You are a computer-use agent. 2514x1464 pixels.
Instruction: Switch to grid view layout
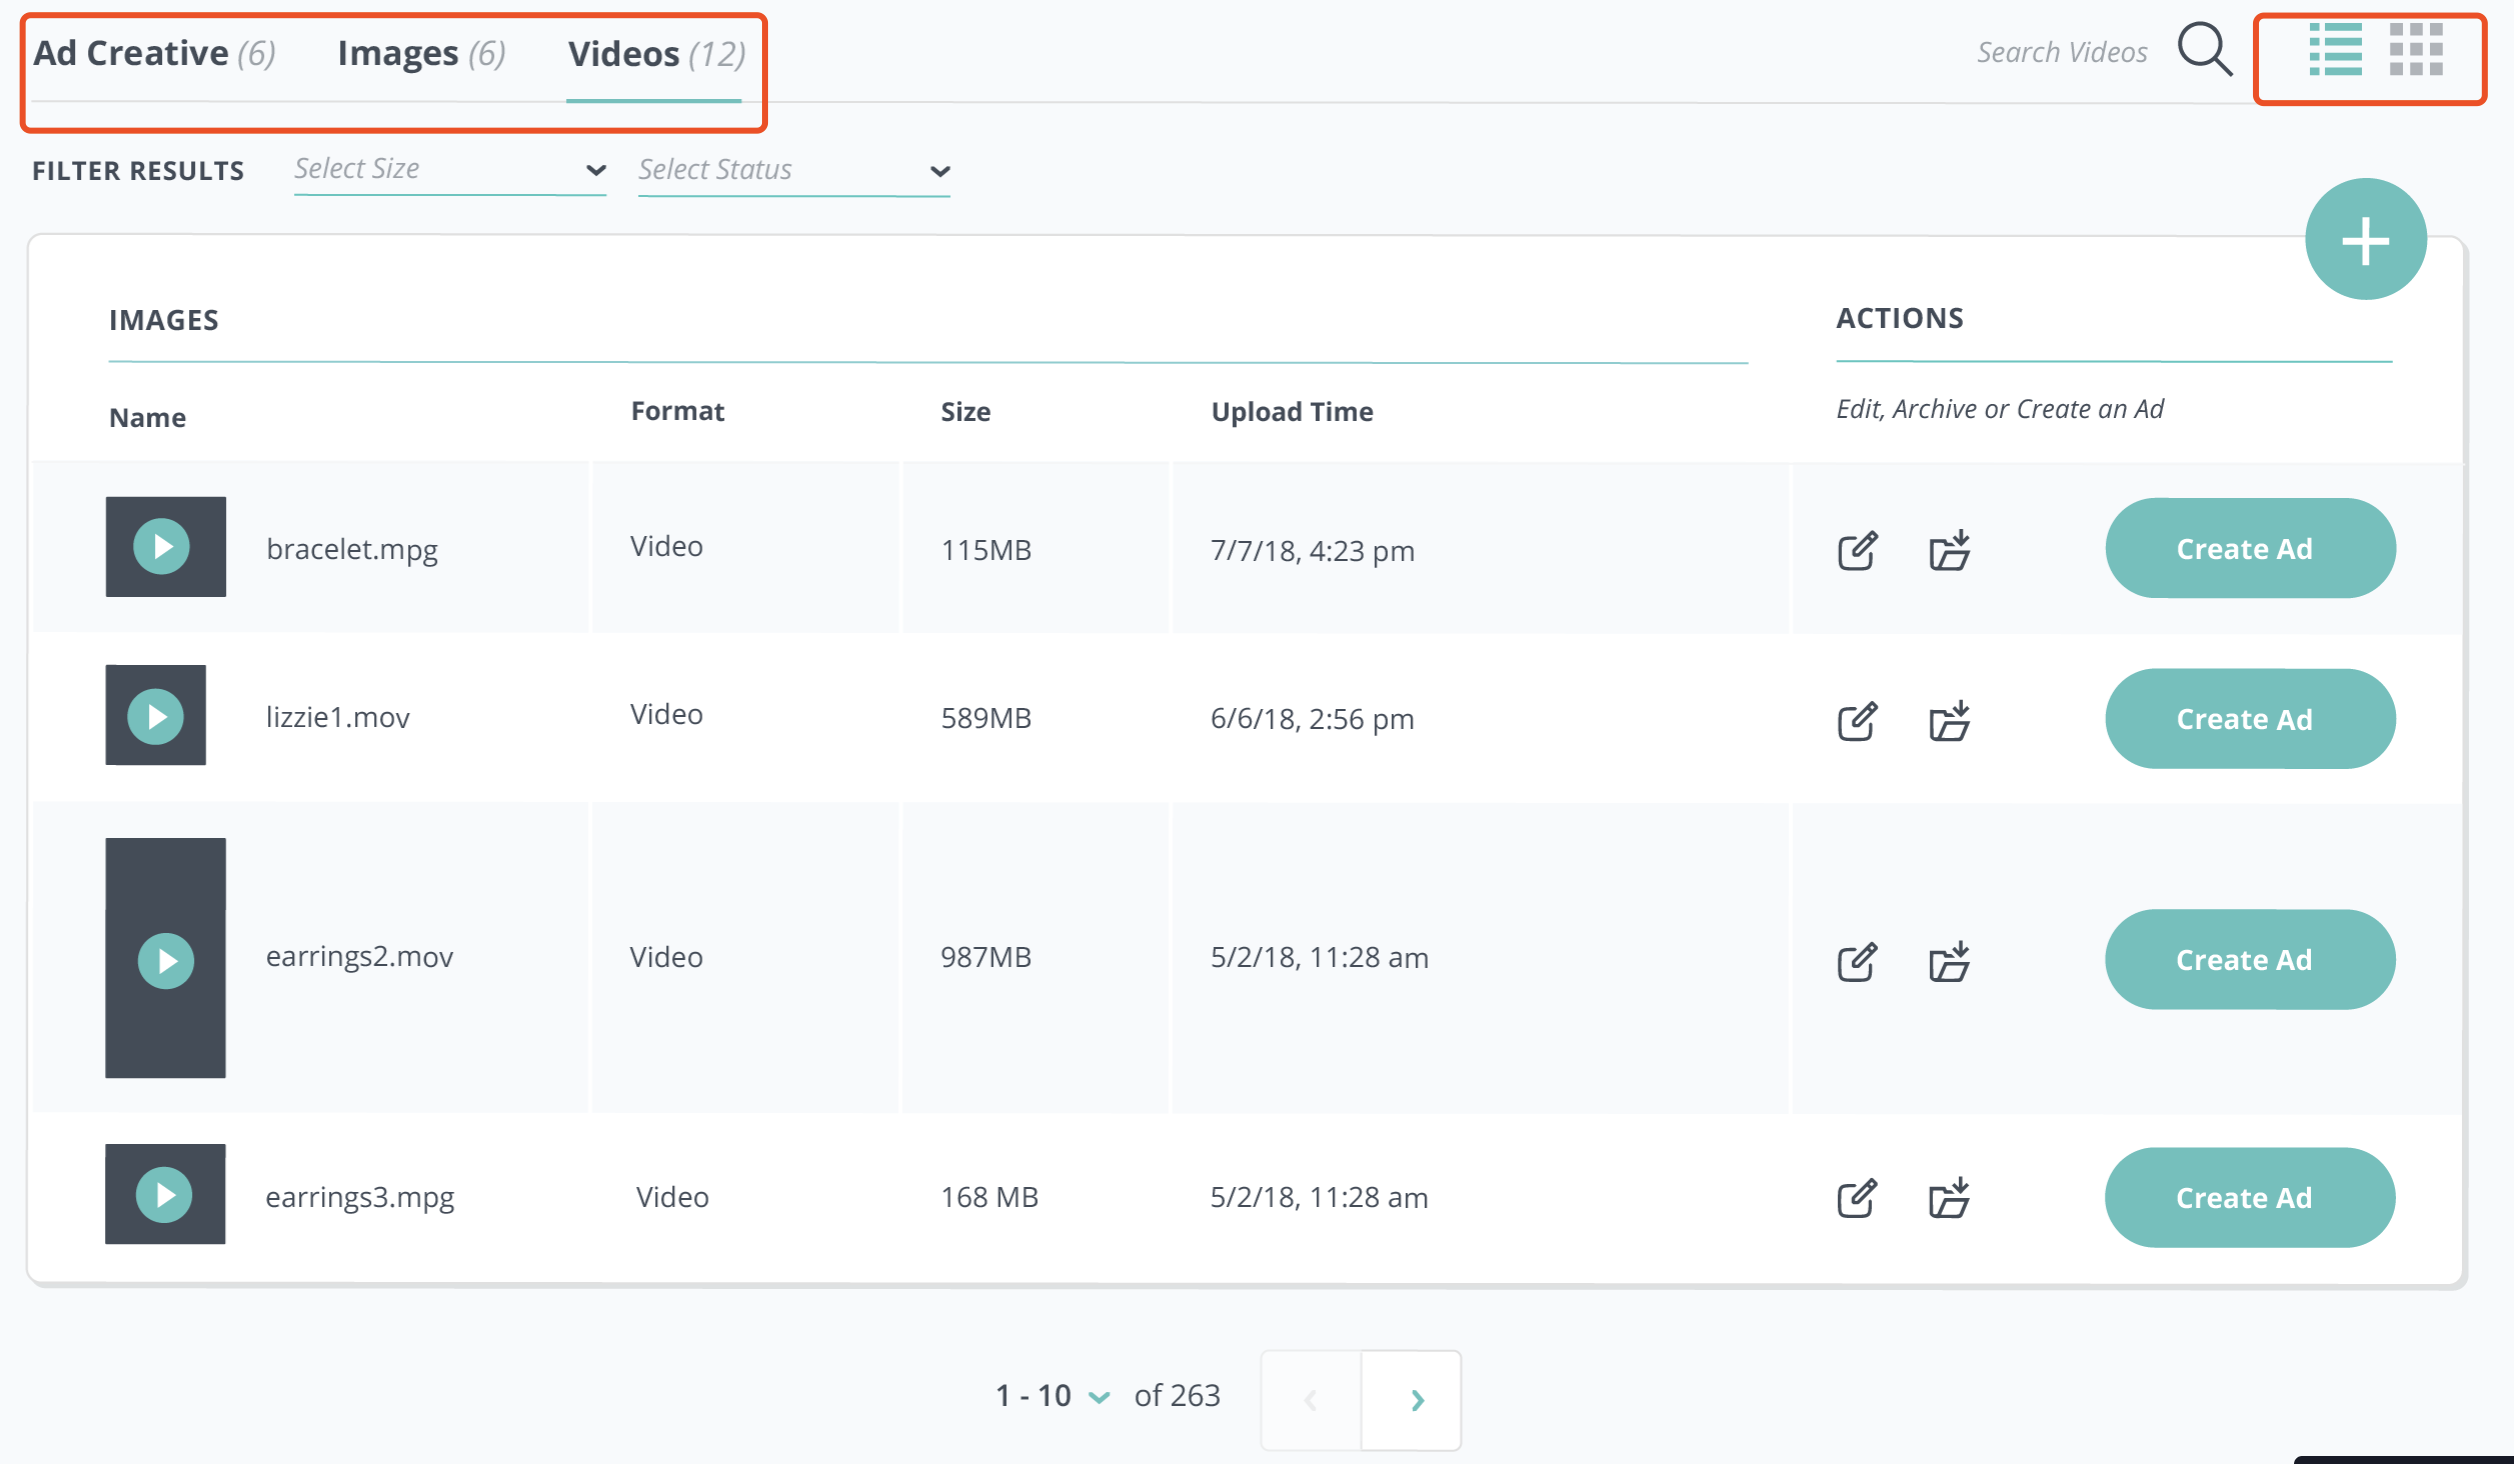click(2416, 50)
